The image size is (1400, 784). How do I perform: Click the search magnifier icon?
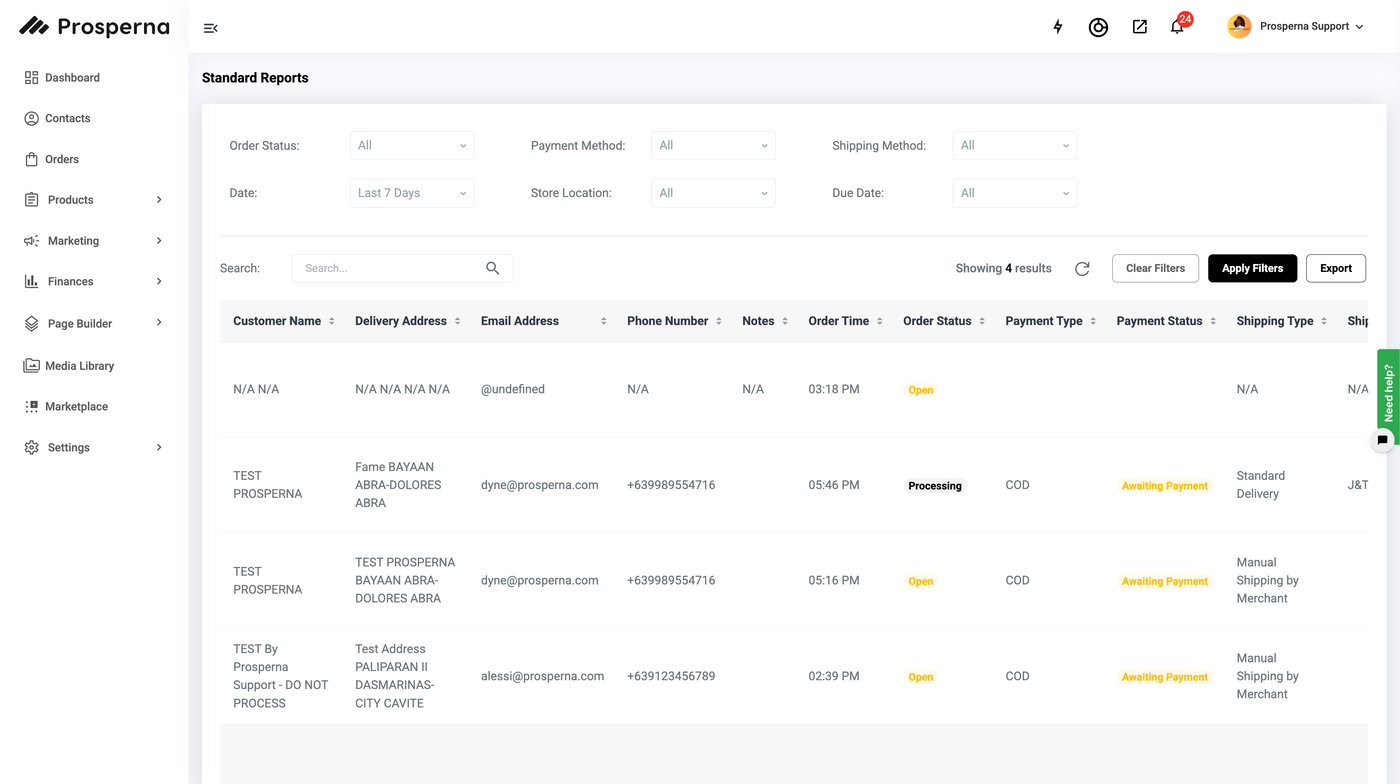pyautogui.click(x=492, y=268)
